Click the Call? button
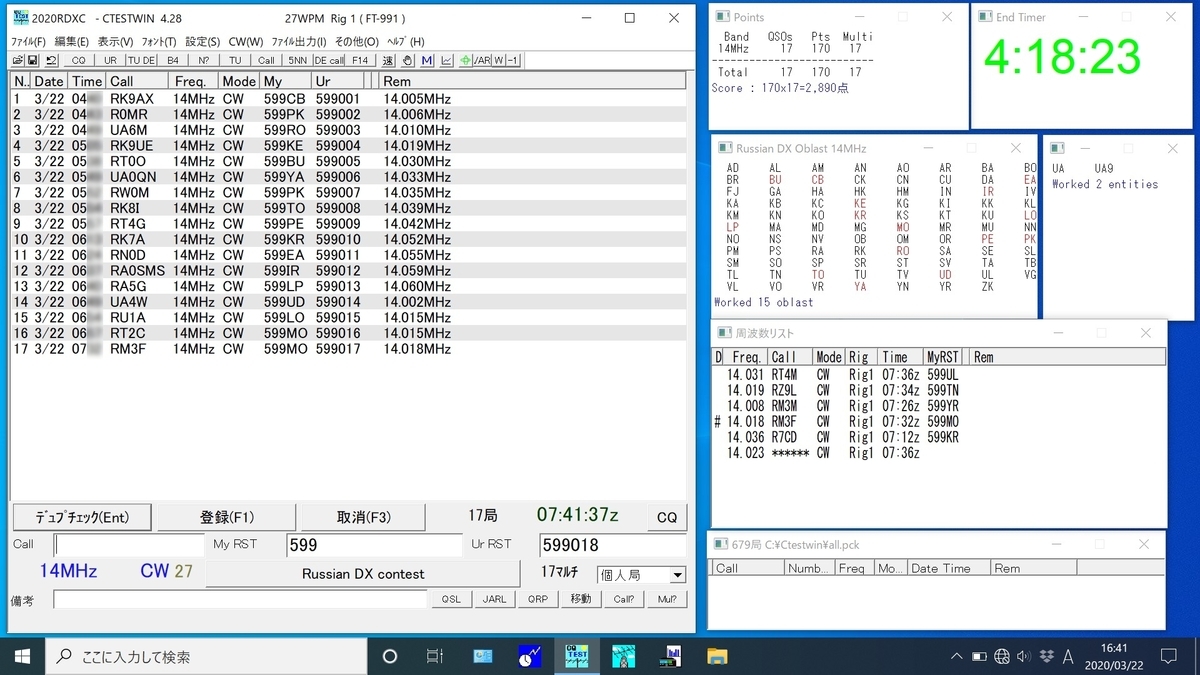Viewport: 1200px width, 675px height. click(623, 599)
